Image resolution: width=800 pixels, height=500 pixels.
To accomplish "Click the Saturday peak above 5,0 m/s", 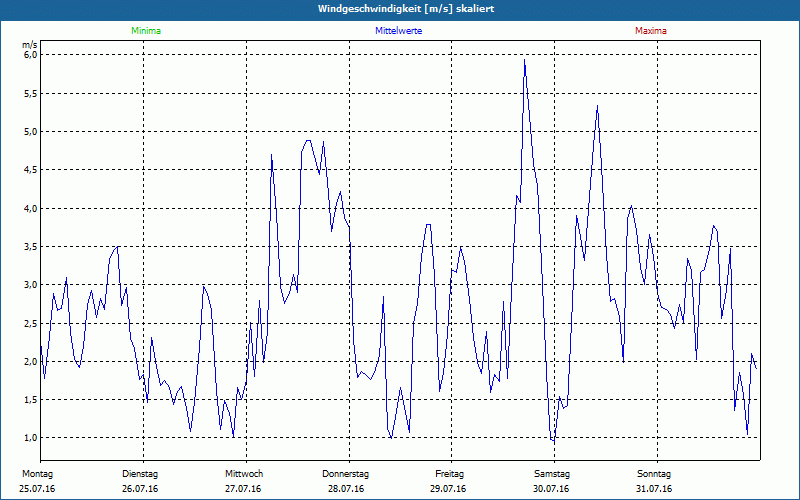I will pyautogui.click(x=597, y=106).
